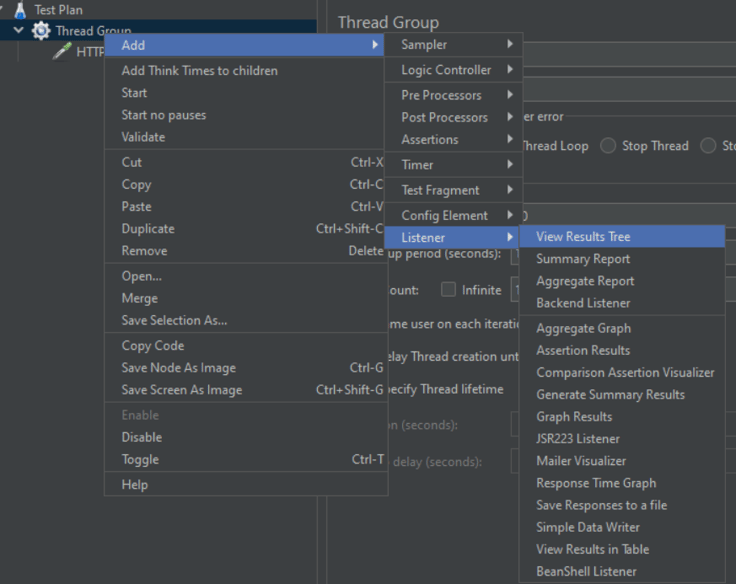Open the Help menu entry

click(x=135, y=485)
